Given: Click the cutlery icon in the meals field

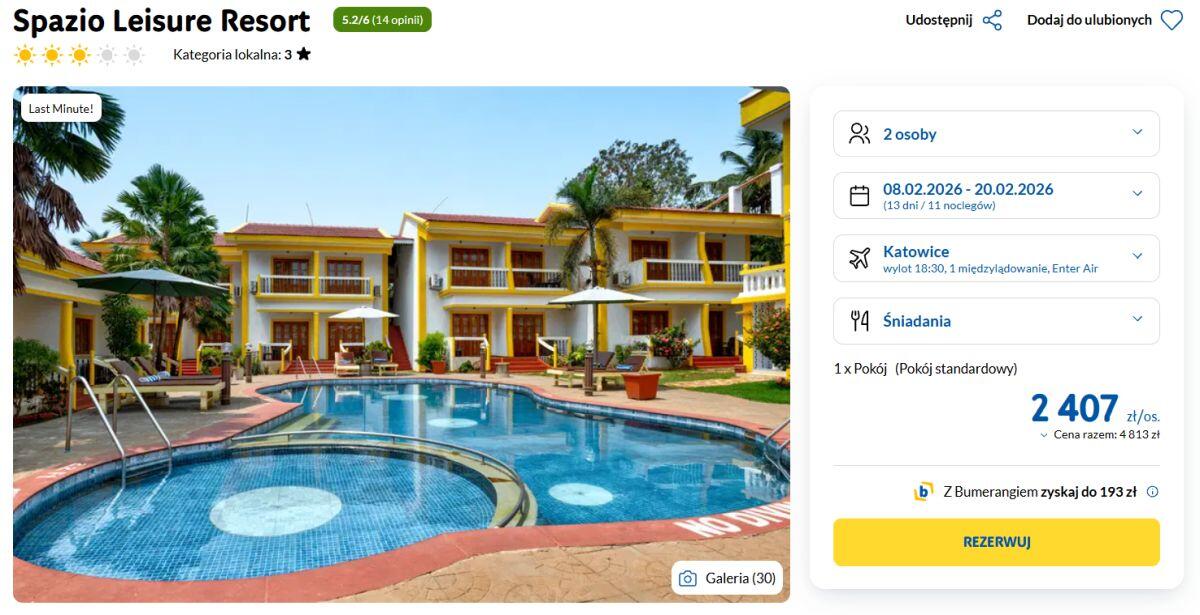Looking at the screenshot, I should (x=859, y=321).
